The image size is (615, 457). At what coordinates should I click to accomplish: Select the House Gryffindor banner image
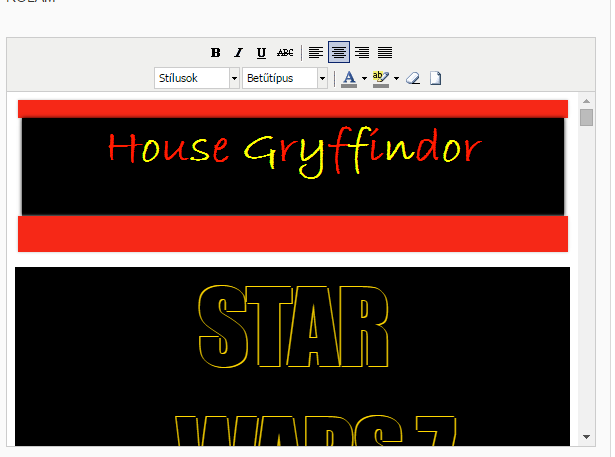pyautogui.click(x=293, y=176)
